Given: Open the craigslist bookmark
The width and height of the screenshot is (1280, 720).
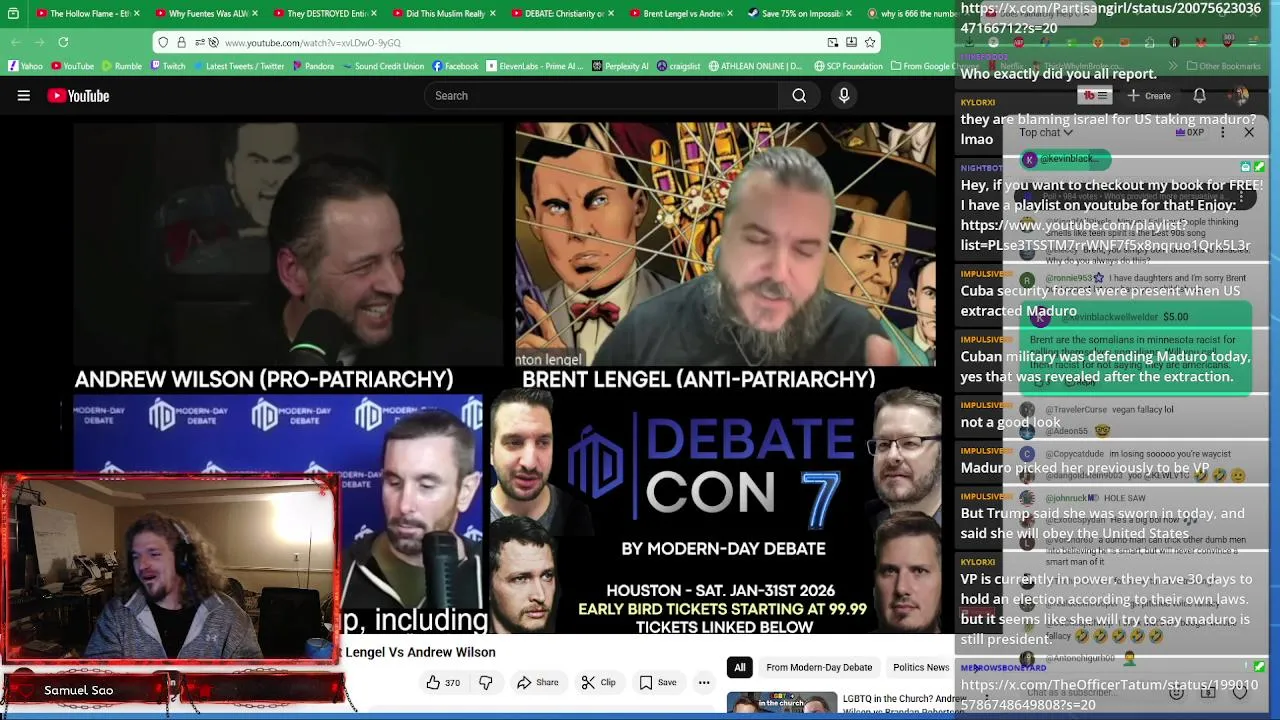Looking at the screenshot, I should pos(678,66).
